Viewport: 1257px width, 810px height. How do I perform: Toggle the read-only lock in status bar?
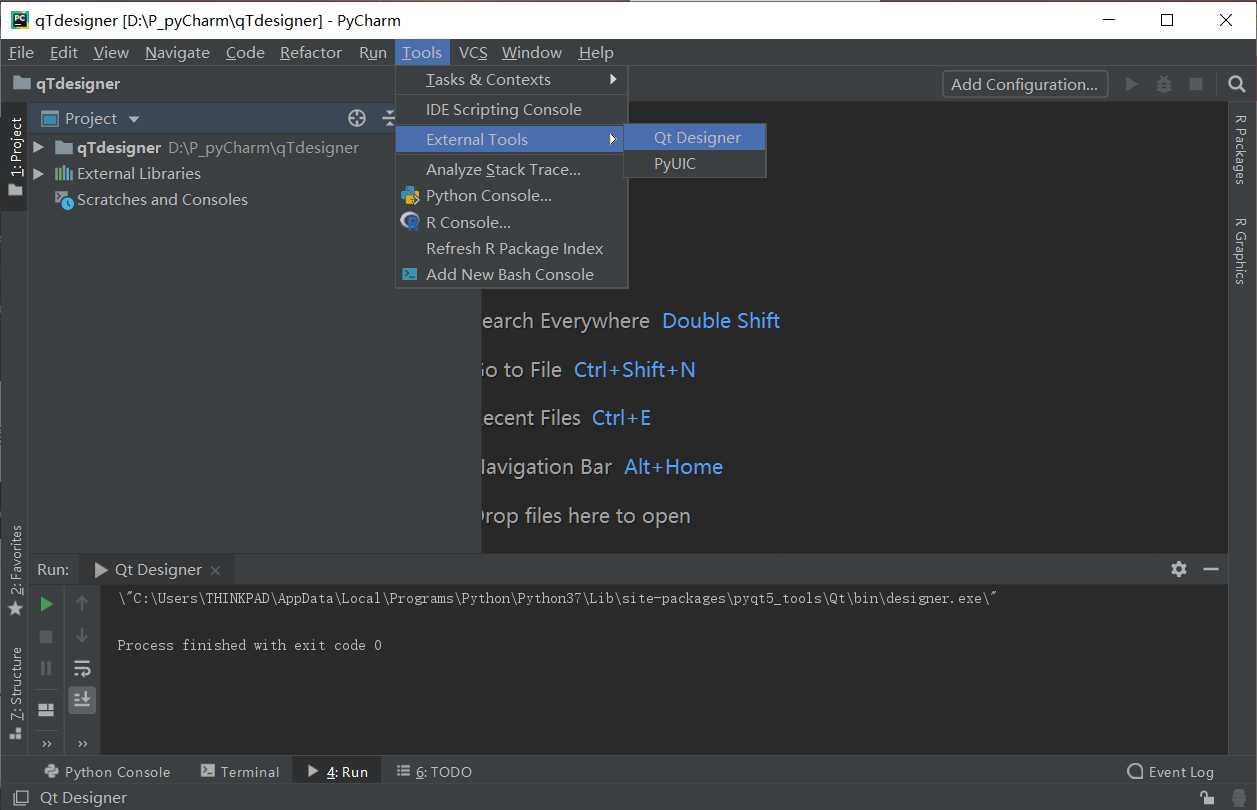(x=1208, y=797)
